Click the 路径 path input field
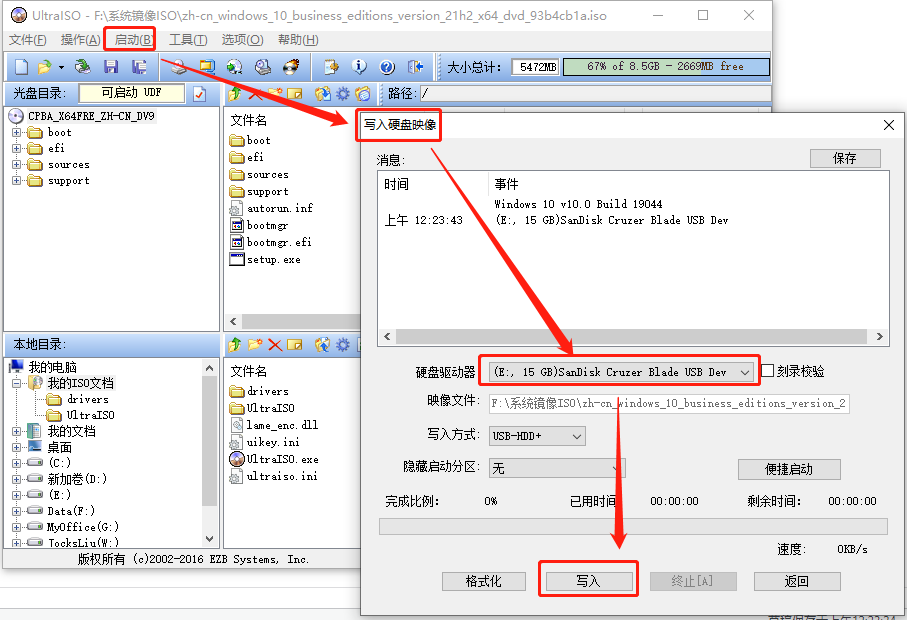This screenshot has width=907, height=620. (595, 94)
